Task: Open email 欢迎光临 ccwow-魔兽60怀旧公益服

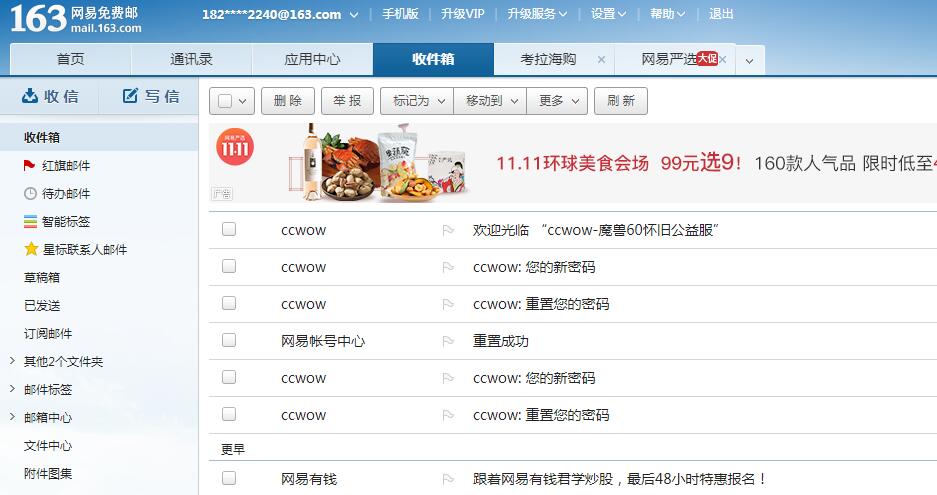Action: 595,230
